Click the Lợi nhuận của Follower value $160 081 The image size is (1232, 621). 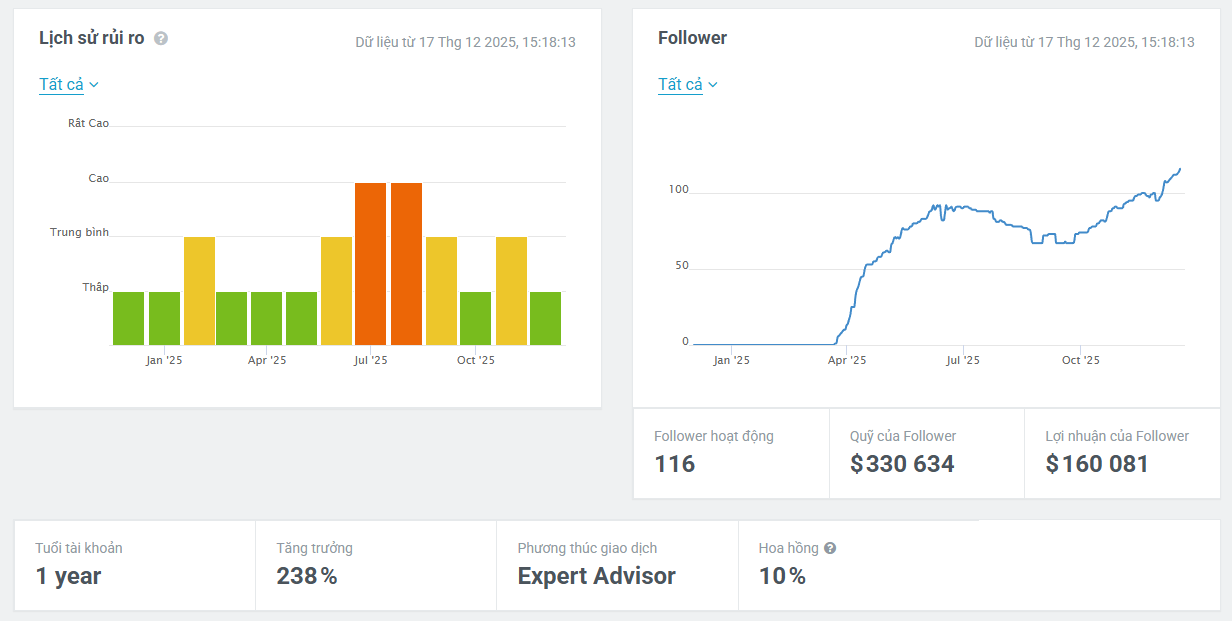tap(1097, 464)
